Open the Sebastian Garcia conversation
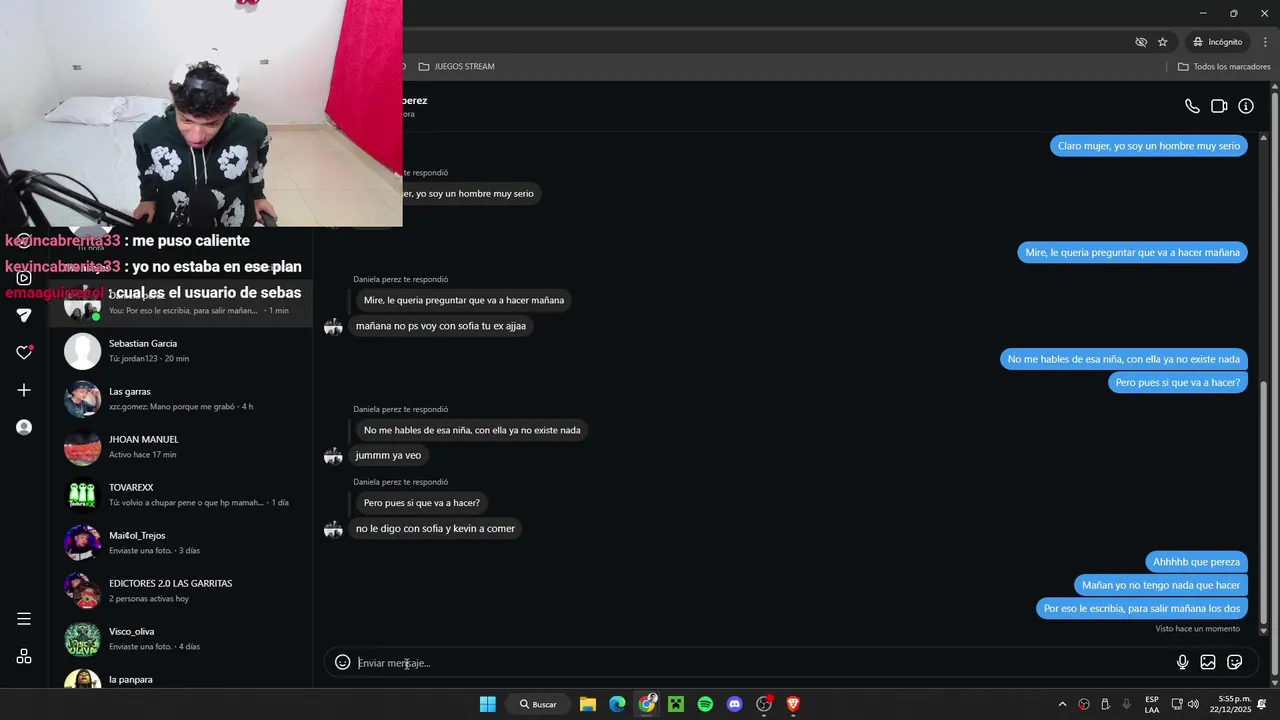The width and height of the screenshot is (1280, 720). [181, 351]
